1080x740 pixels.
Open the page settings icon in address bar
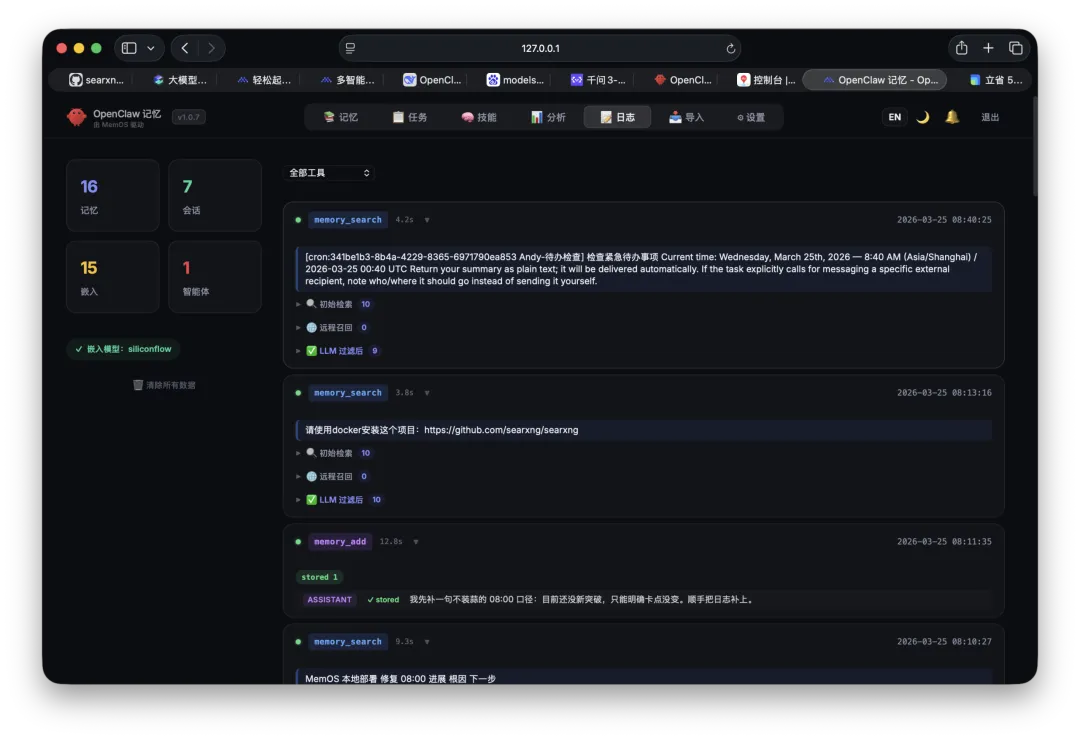350,48
